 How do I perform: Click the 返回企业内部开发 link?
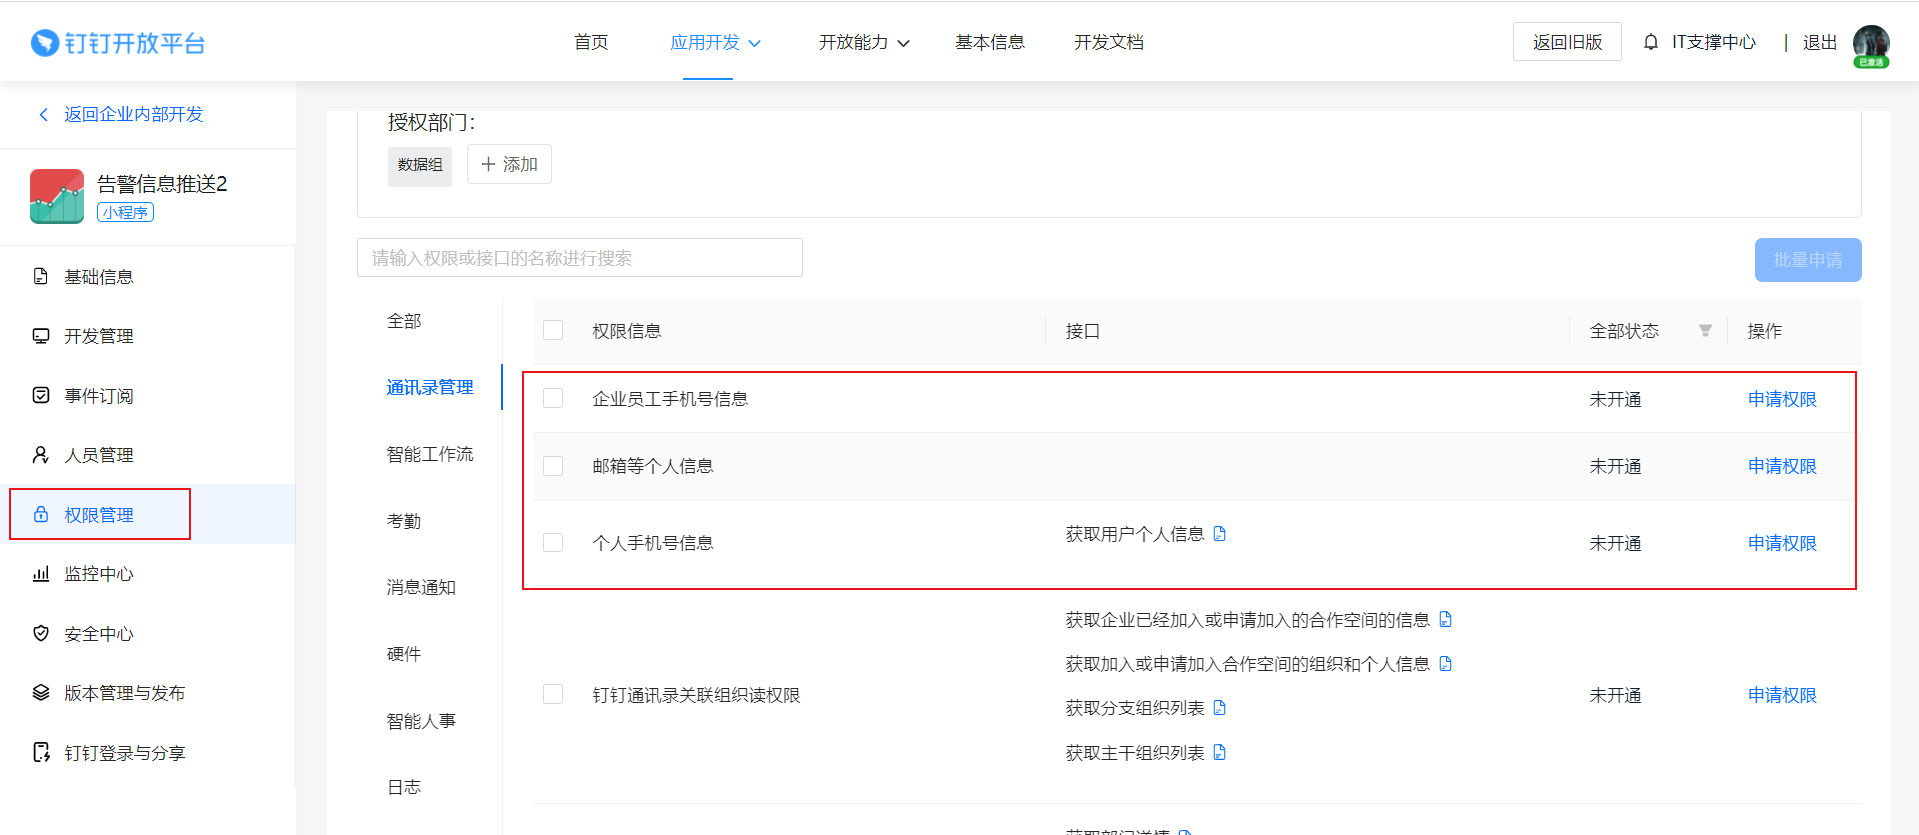134,114
